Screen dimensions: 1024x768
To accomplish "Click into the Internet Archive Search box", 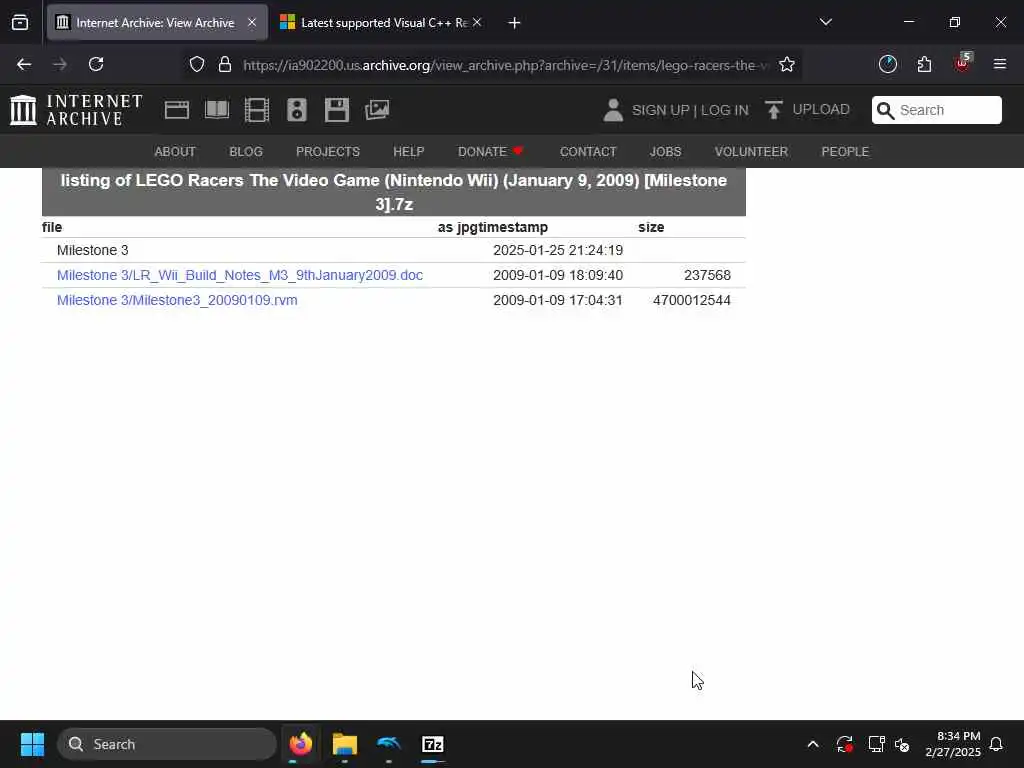I will [x=936, y=110].
